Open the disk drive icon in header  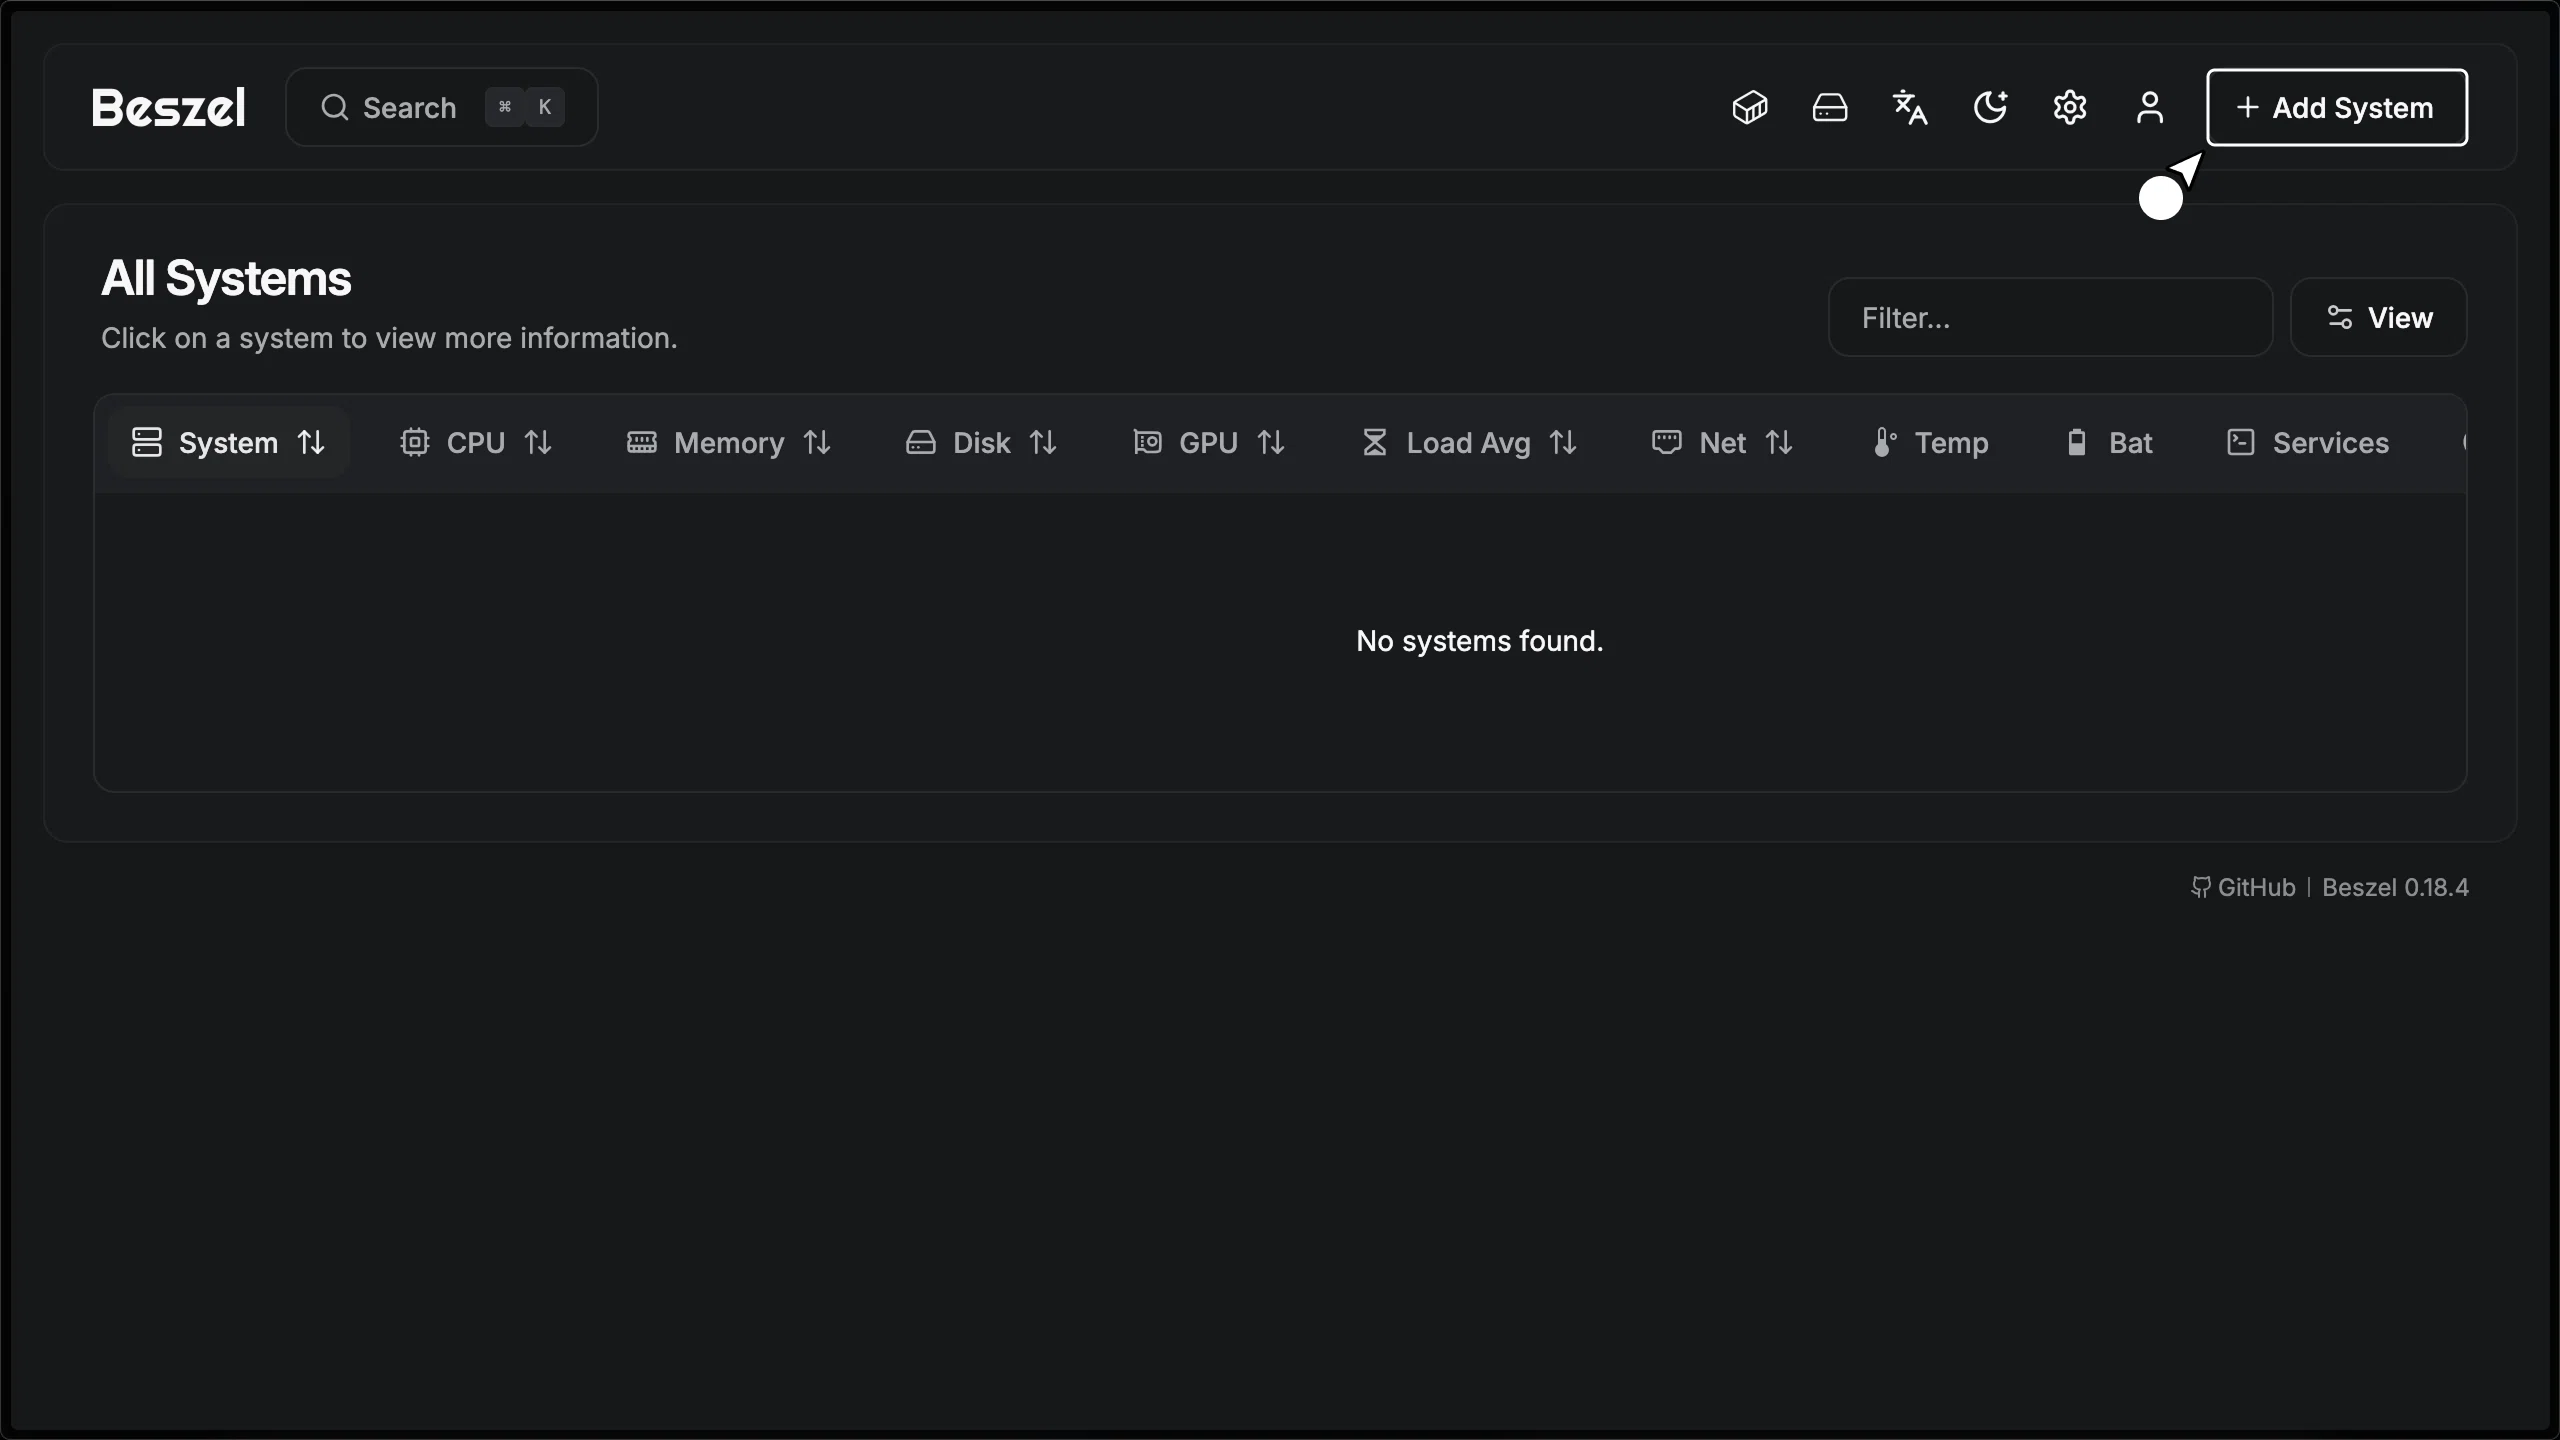(1830, 107)
